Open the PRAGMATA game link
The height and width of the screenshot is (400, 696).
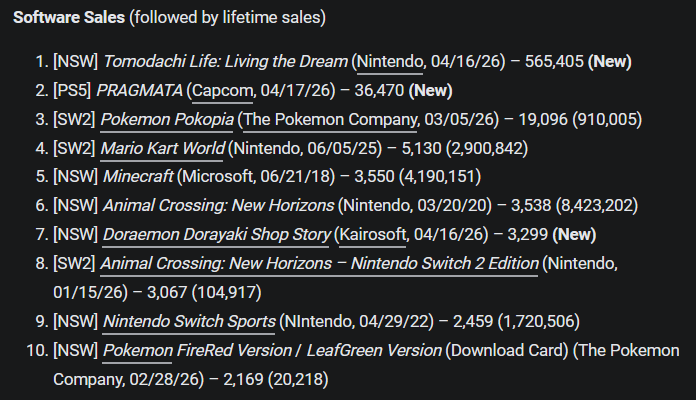(140, 91)
